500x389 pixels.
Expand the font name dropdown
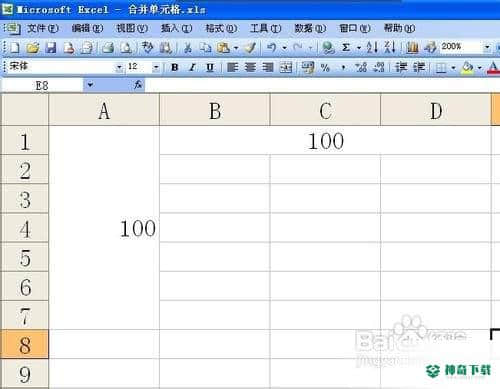[119, 68]
